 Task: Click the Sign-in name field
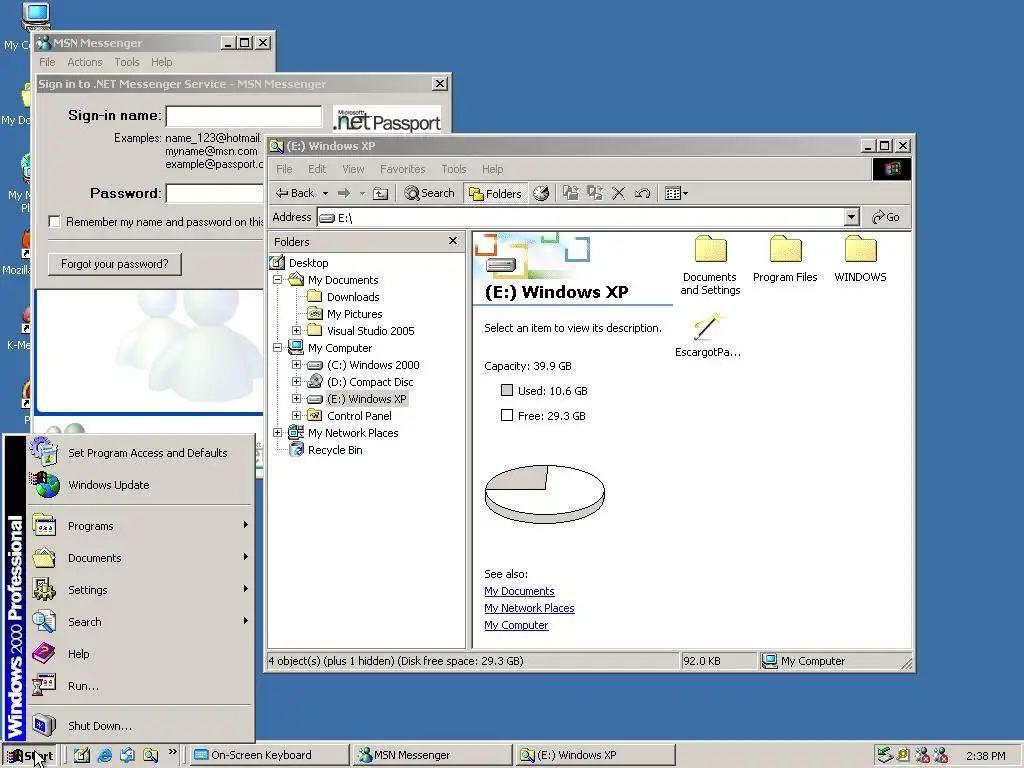point(244,116)
